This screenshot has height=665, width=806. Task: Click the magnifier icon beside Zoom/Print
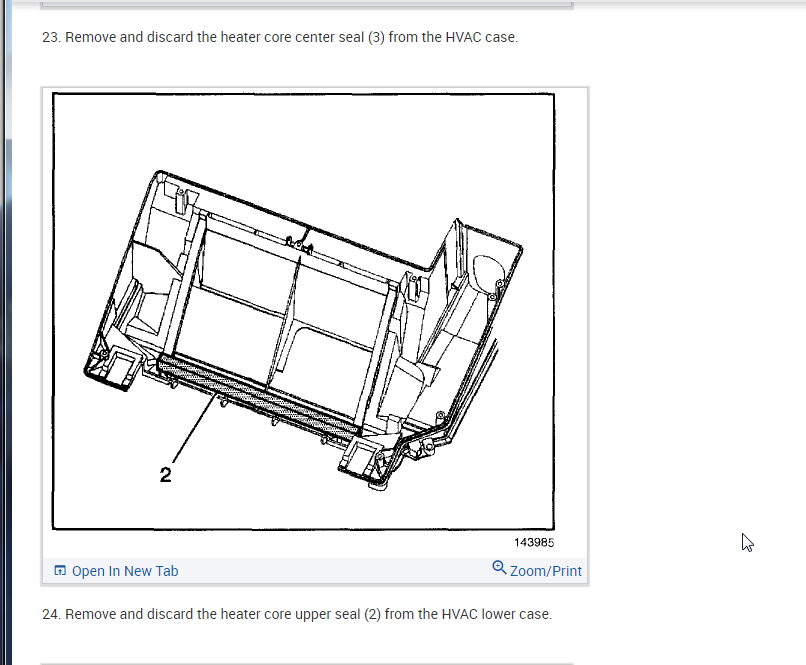point(499,568)
